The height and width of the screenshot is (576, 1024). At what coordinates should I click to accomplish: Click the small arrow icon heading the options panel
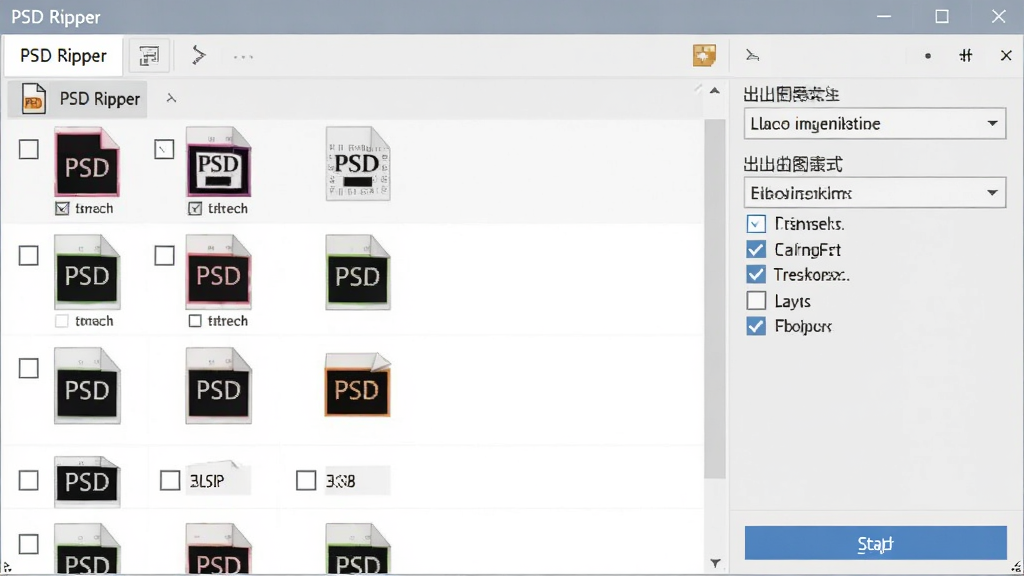752,56
